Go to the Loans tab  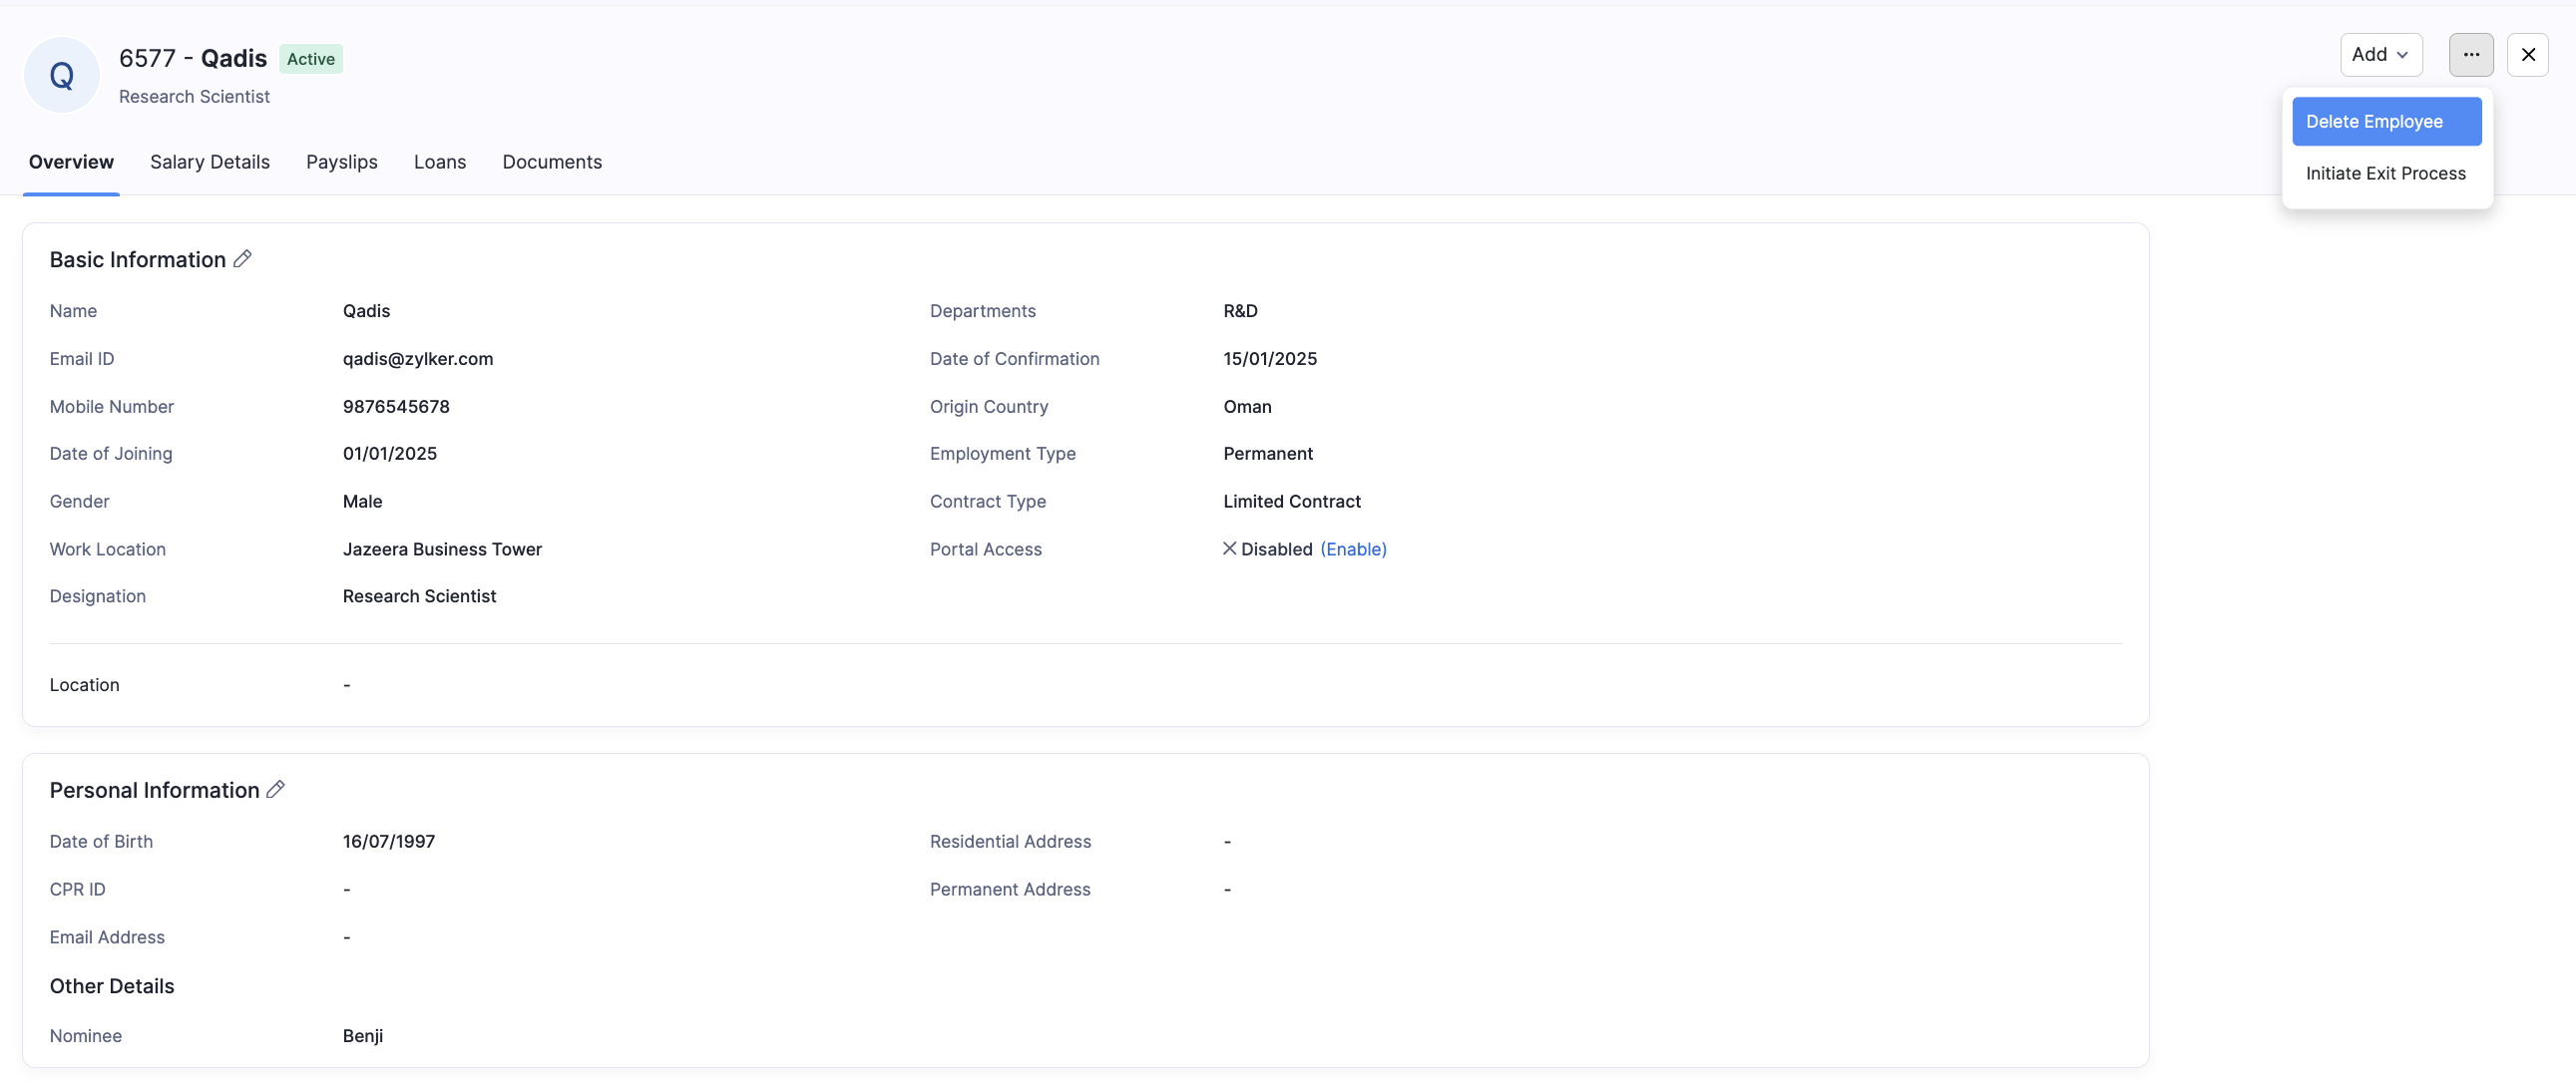point(440,162)
